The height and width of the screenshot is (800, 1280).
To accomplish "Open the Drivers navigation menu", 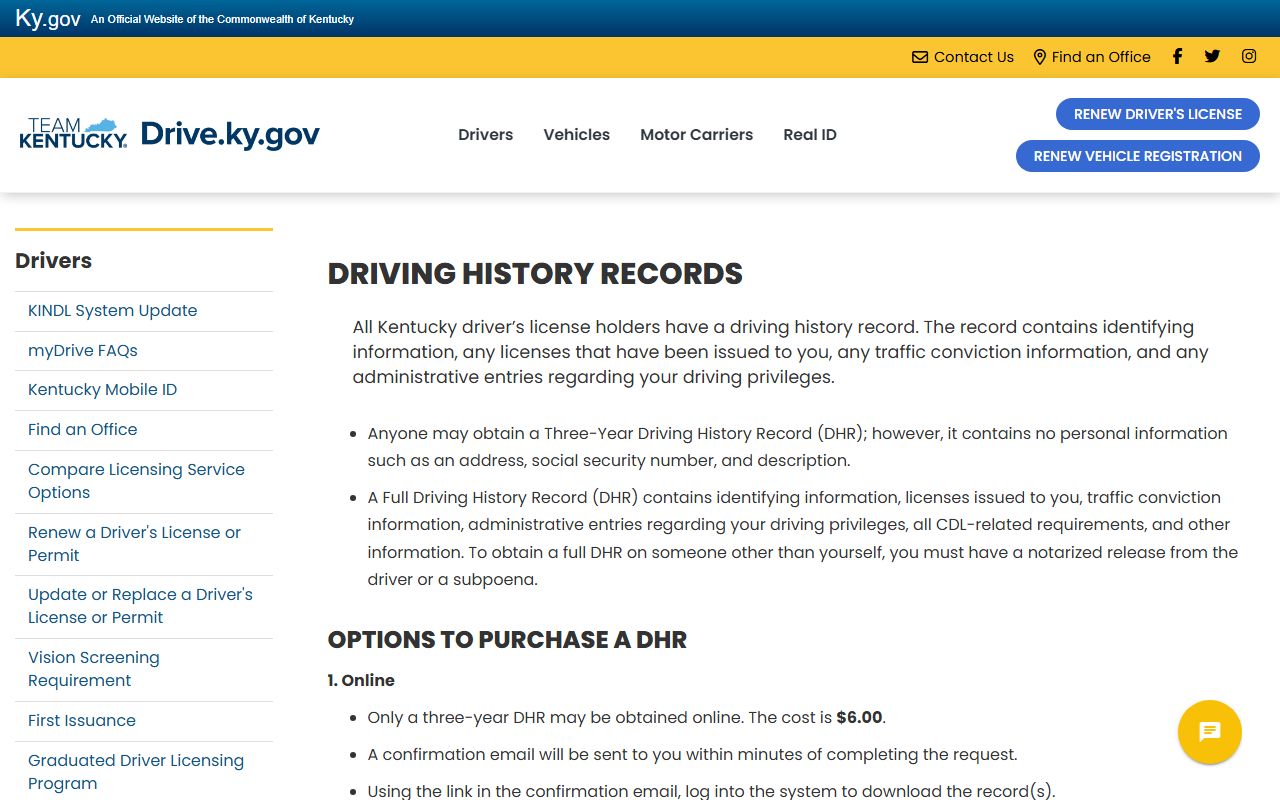I will pos(485,135).
